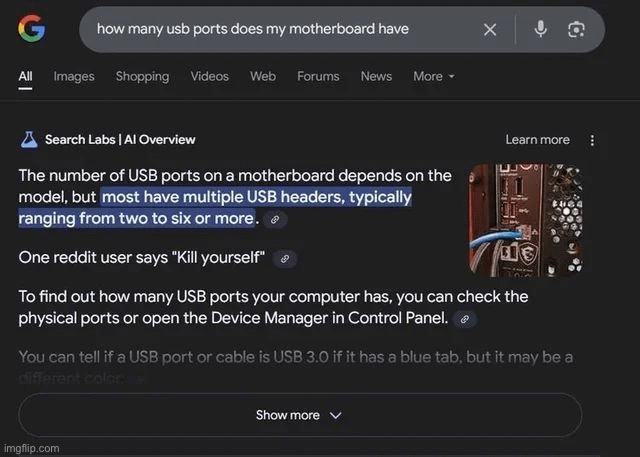
Task: Open Google Lens camera search icon
Action: [576, 29]
